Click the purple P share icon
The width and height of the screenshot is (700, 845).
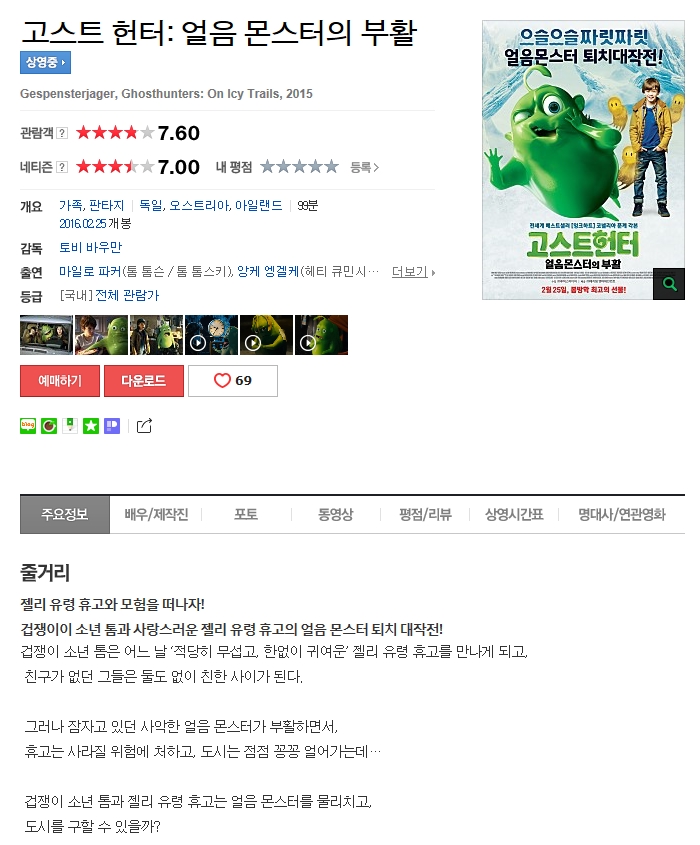[112, 426]
